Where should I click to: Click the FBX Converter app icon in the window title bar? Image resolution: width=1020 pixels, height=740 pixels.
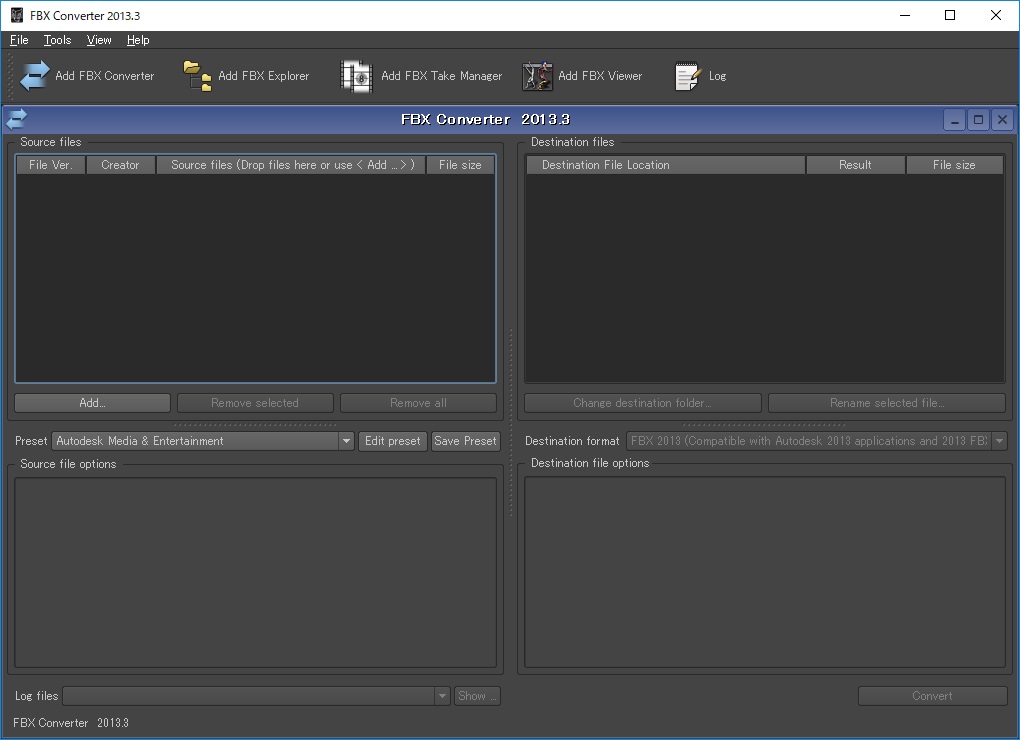(x=17, y=15)
